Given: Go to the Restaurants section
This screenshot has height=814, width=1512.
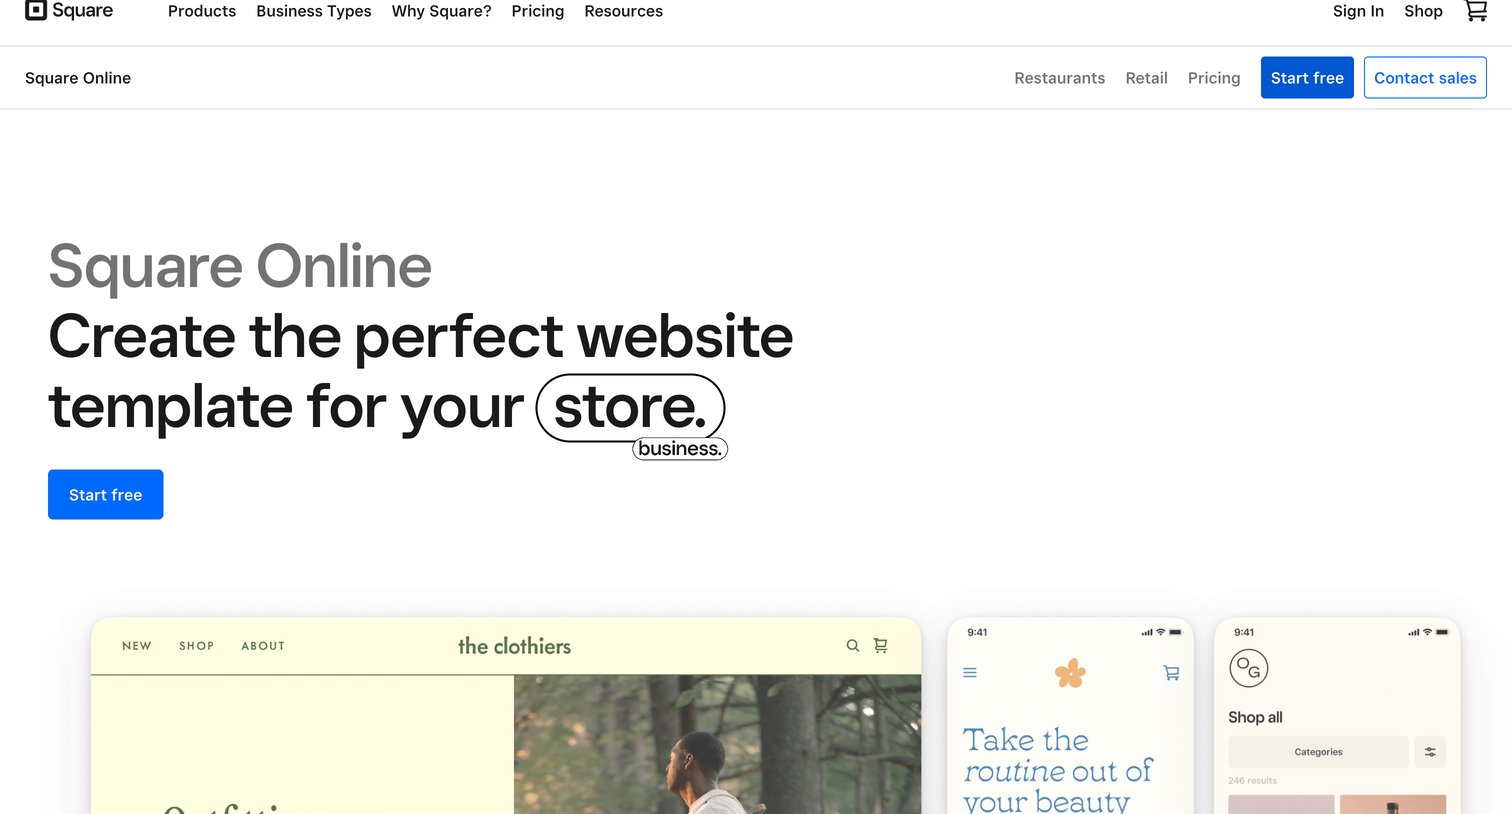Looking at the screenshot, I should 1060,78.
